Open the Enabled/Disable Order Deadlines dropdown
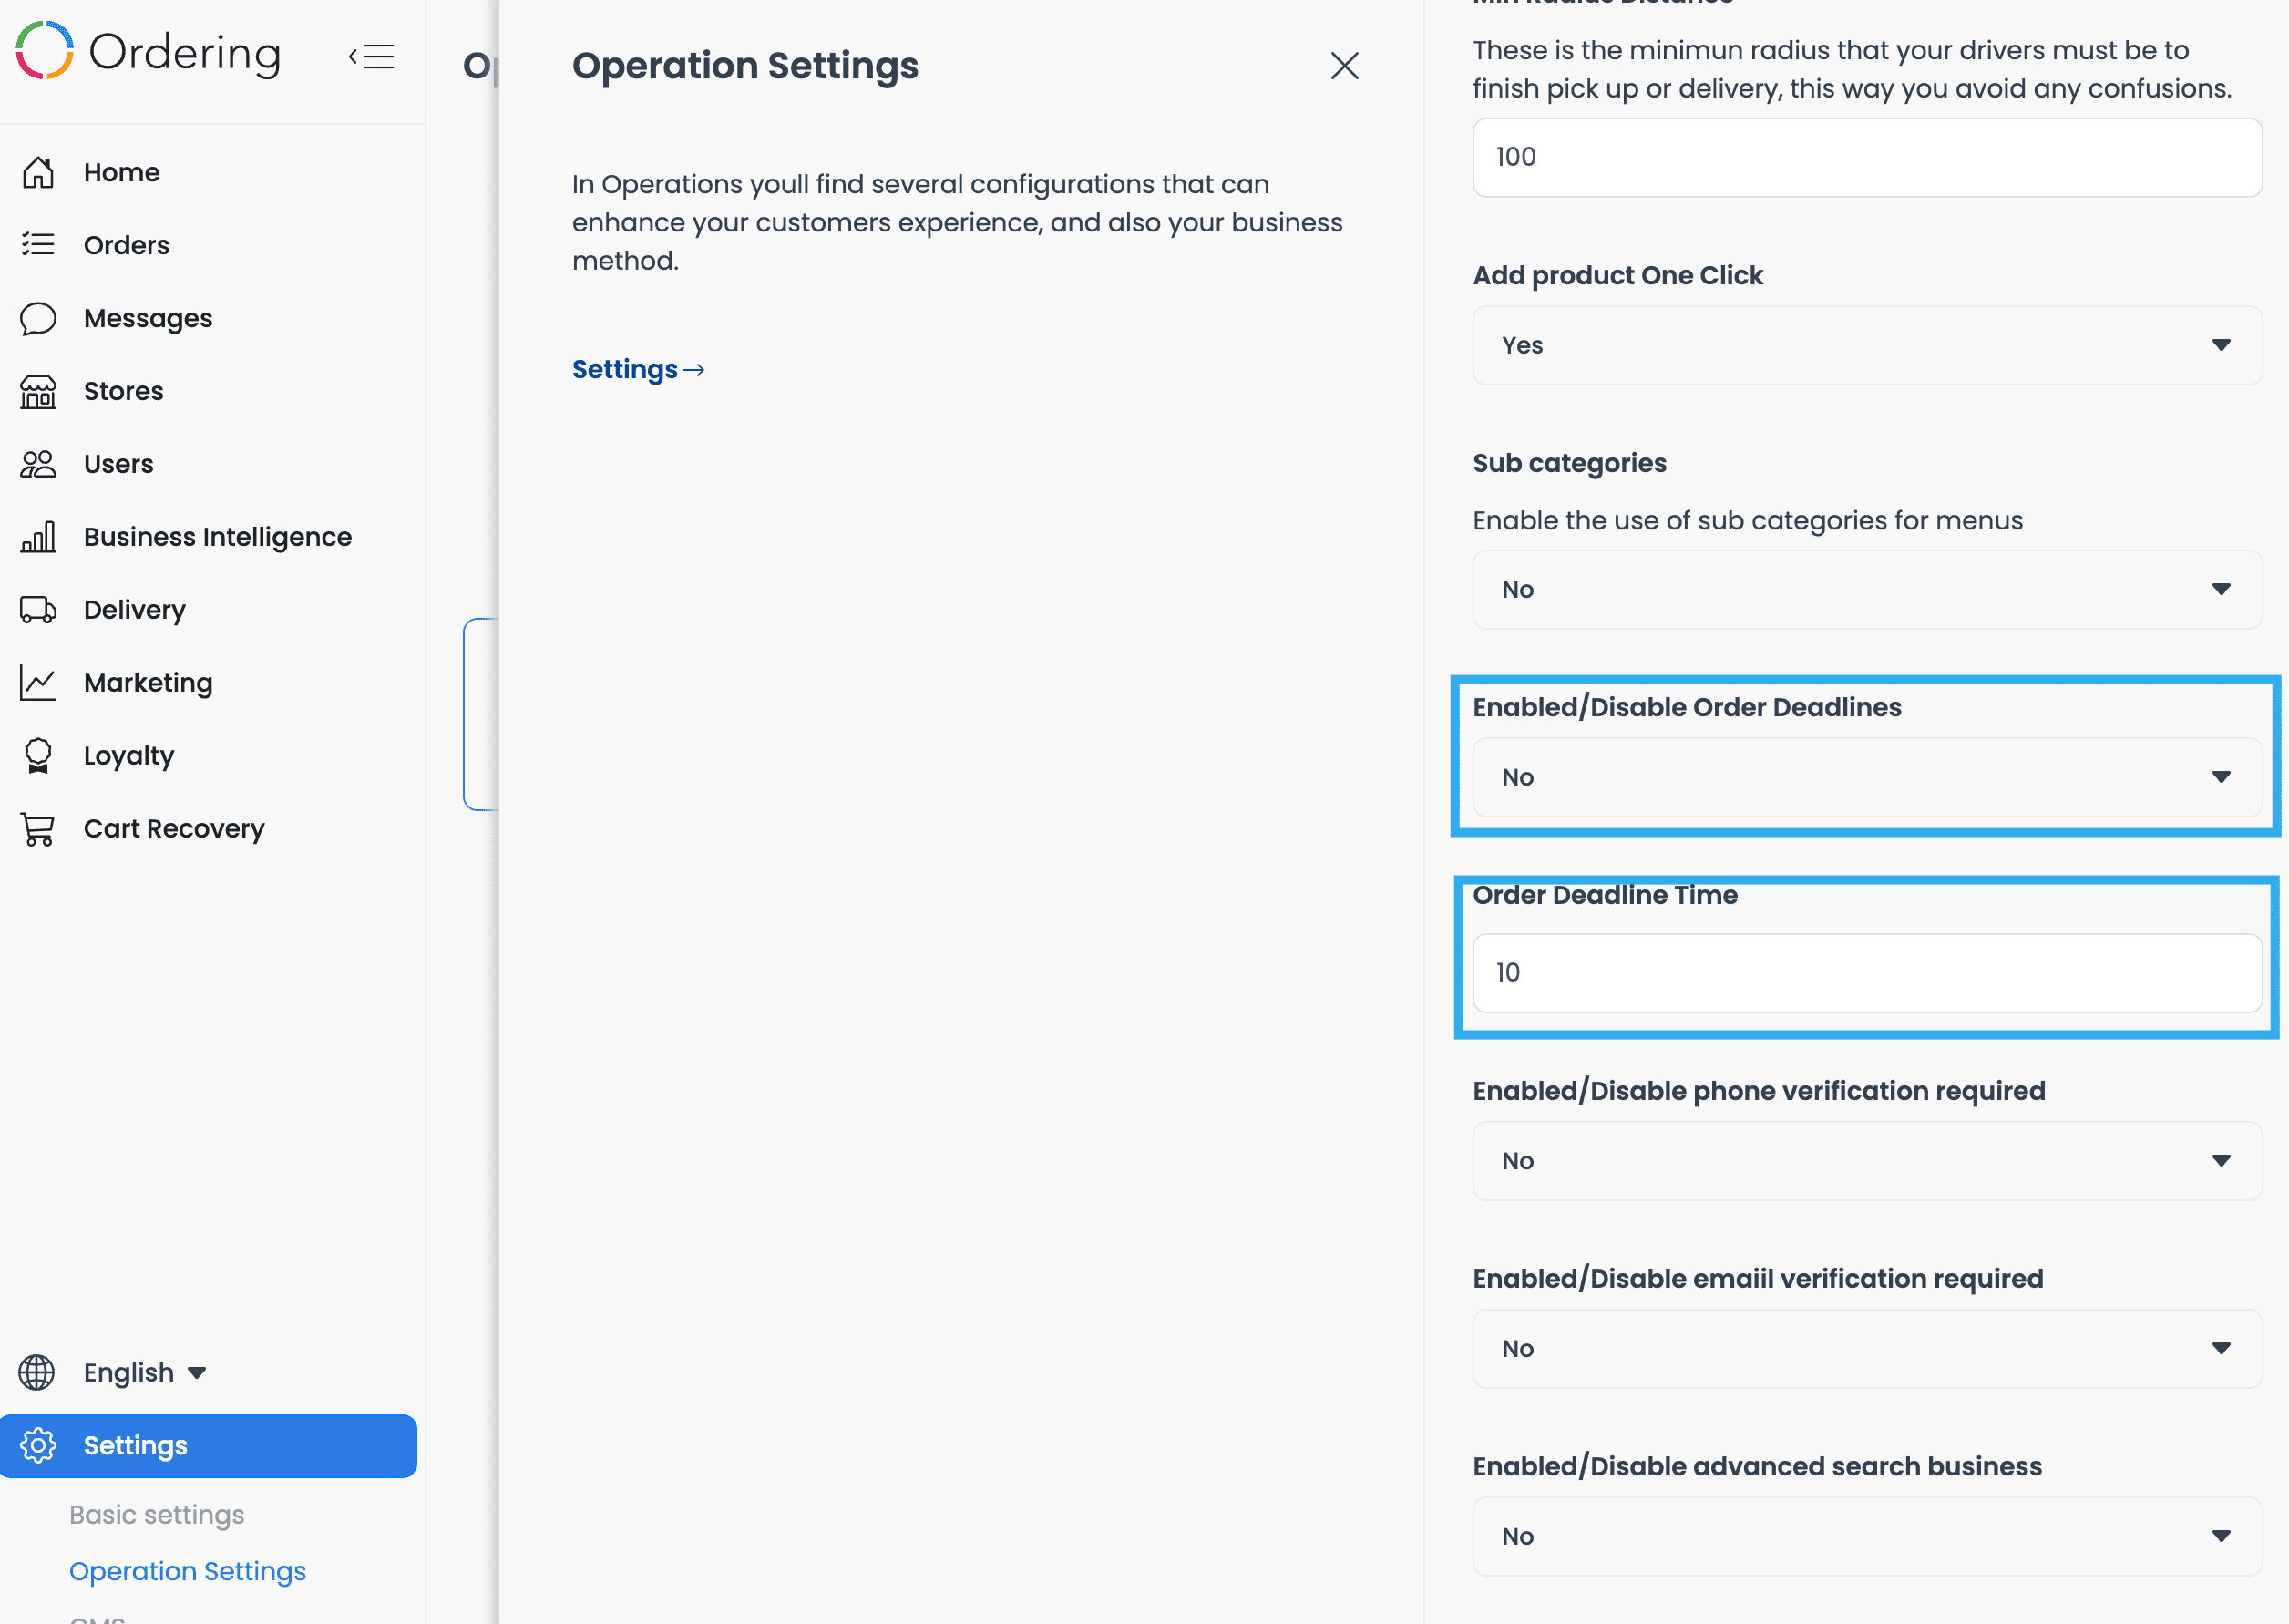This screenshot has height=1624, width=2289. [1866, 777]
